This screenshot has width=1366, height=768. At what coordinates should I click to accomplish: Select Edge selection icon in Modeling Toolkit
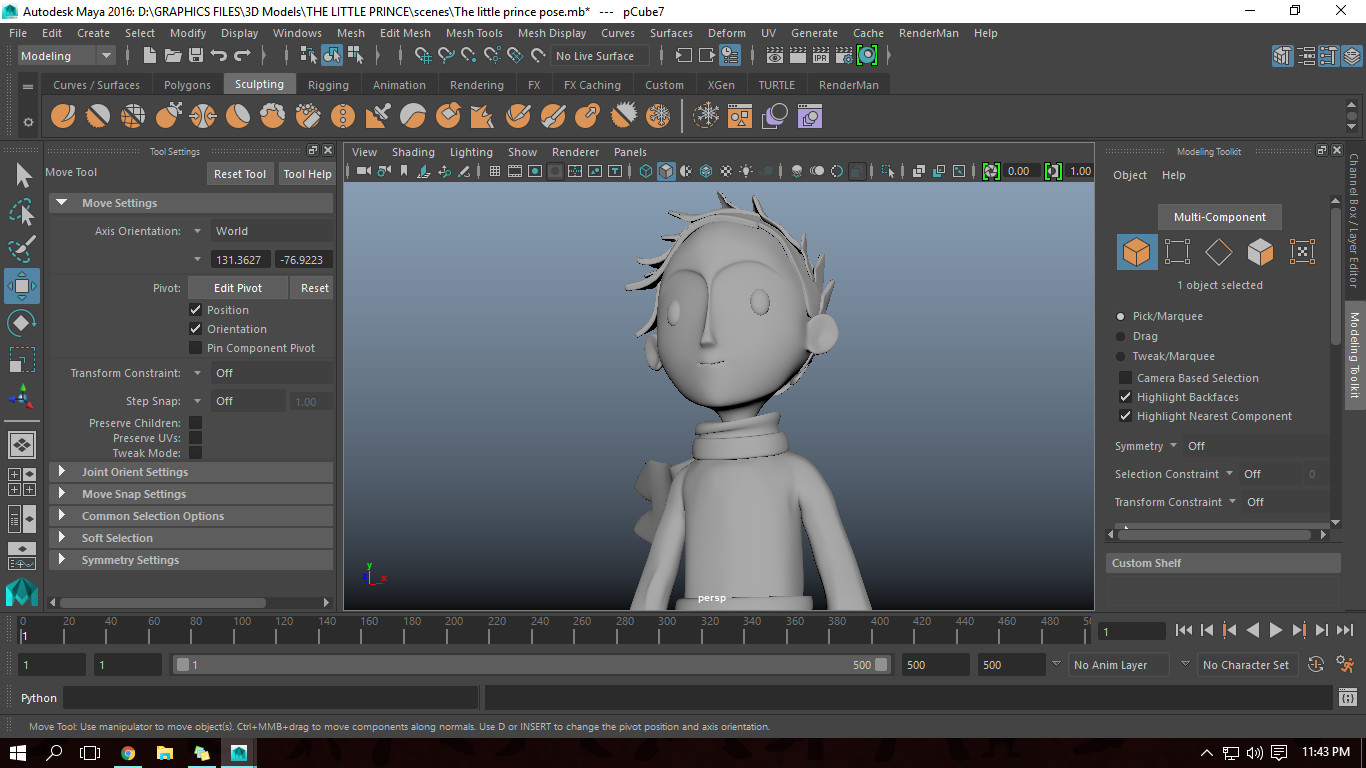(1219, 252)
